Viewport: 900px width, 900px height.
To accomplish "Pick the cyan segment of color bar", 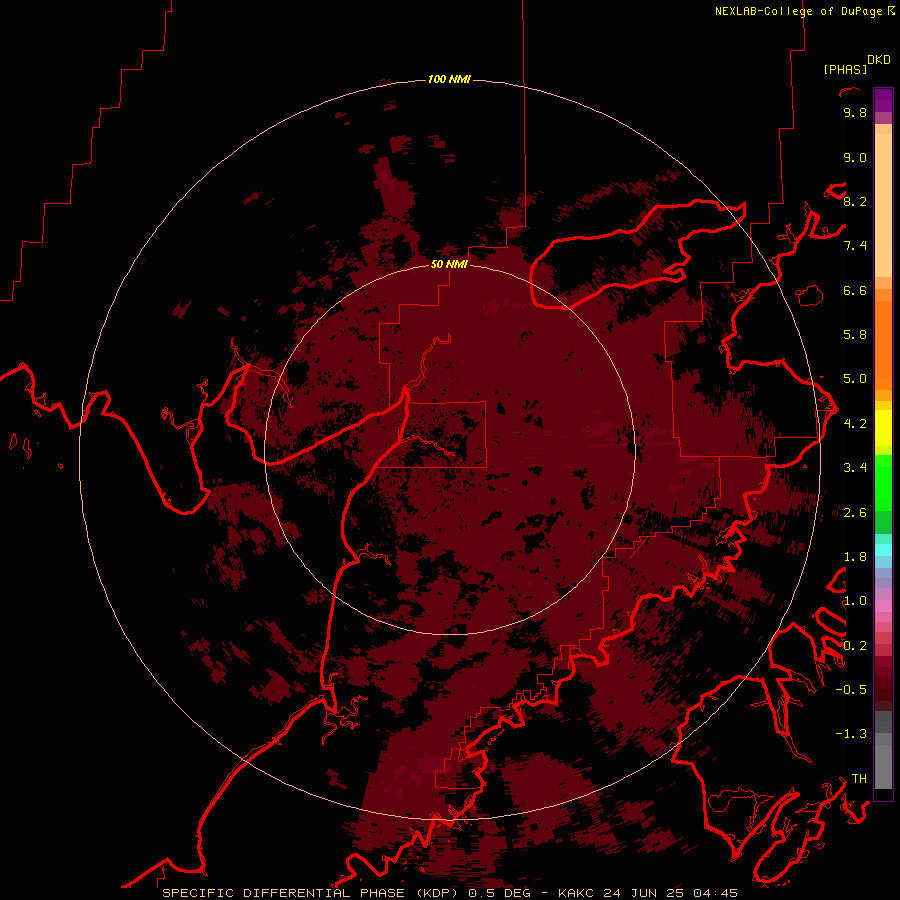I will [883, 550].
